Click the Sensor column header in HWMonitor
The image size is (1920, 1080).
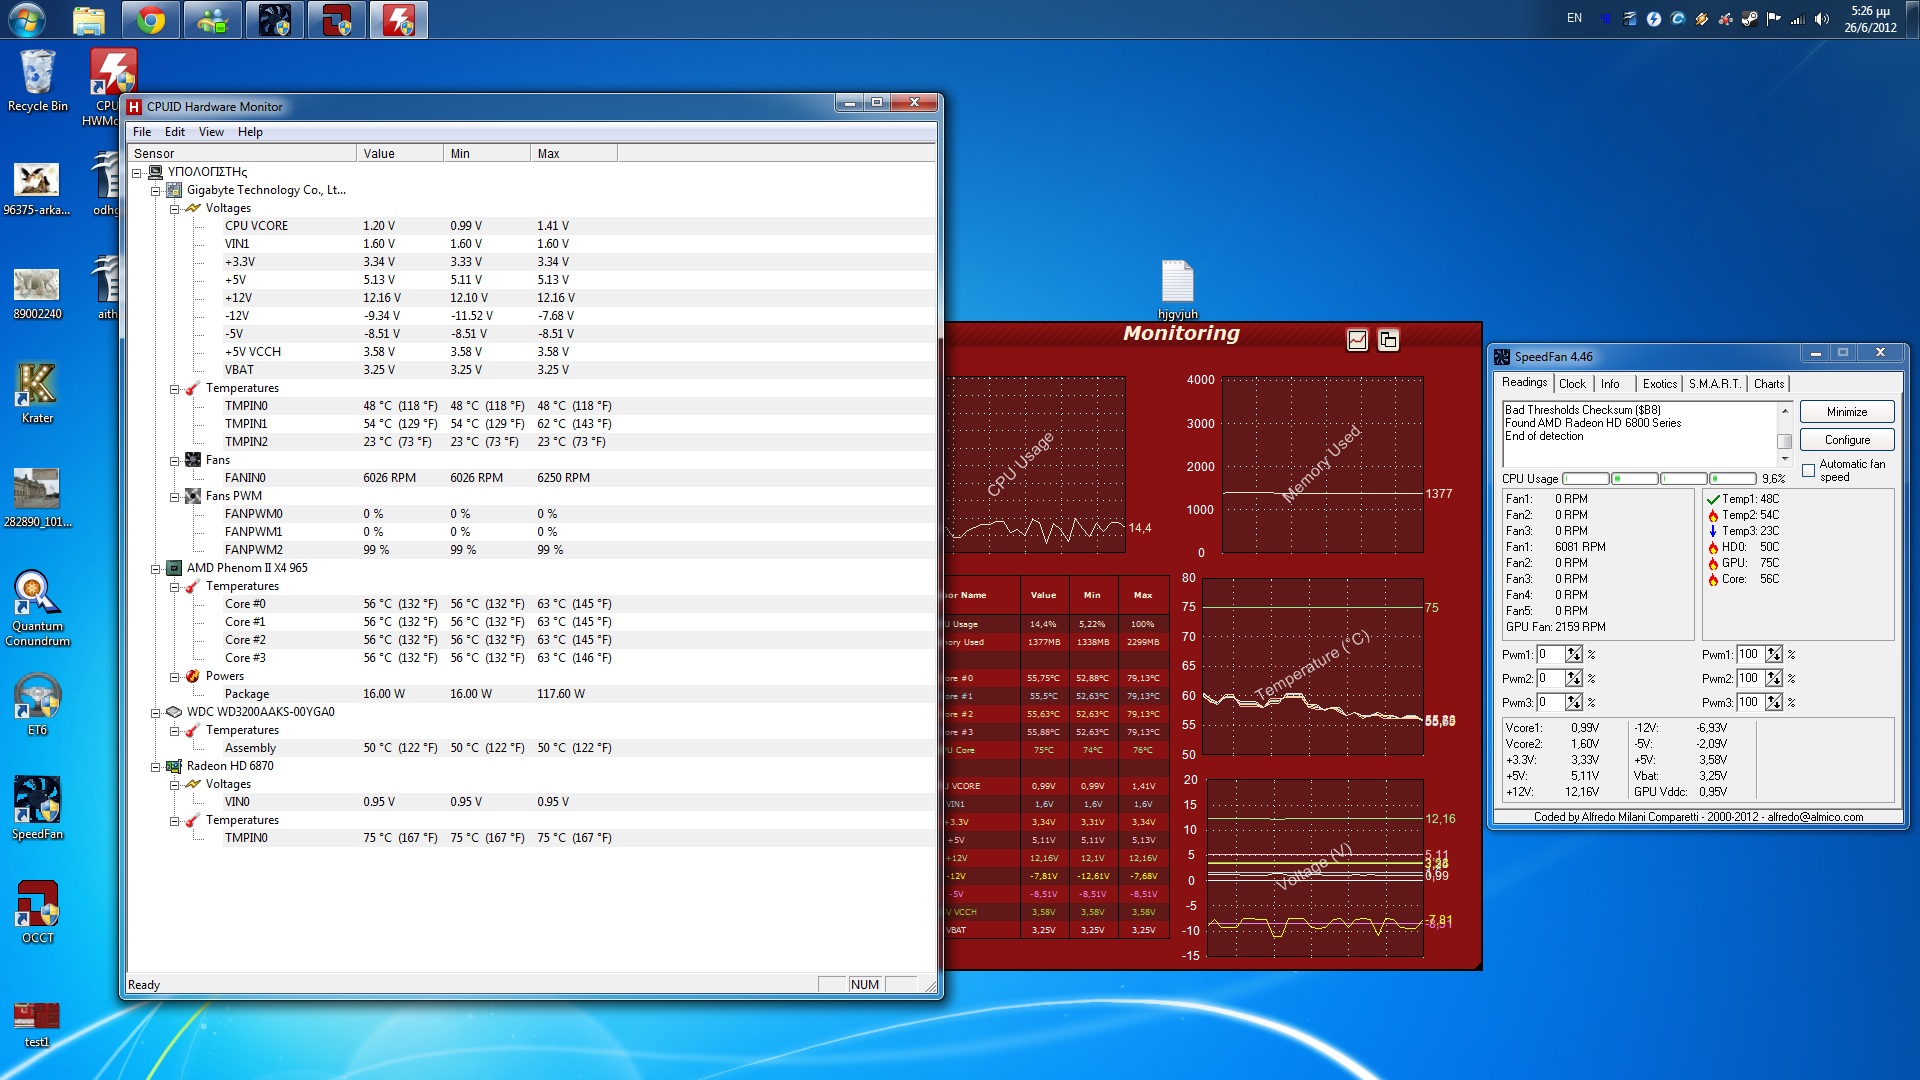[242, 153]
